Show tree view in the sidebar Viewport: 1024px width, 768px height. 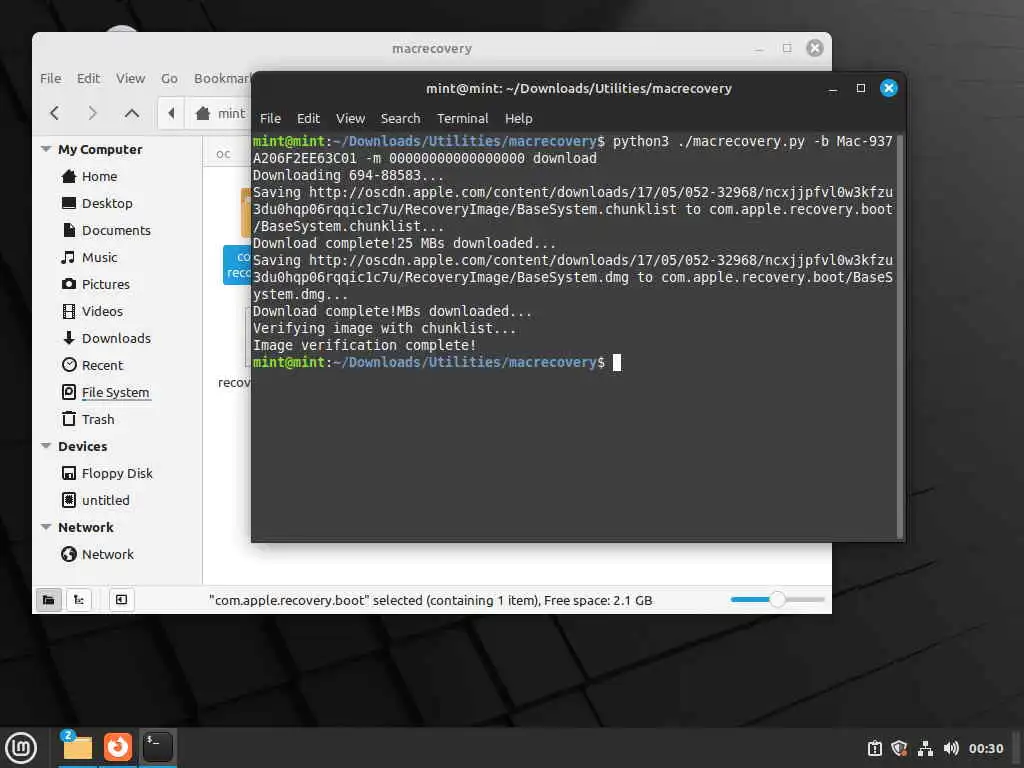tap(78, 600)
